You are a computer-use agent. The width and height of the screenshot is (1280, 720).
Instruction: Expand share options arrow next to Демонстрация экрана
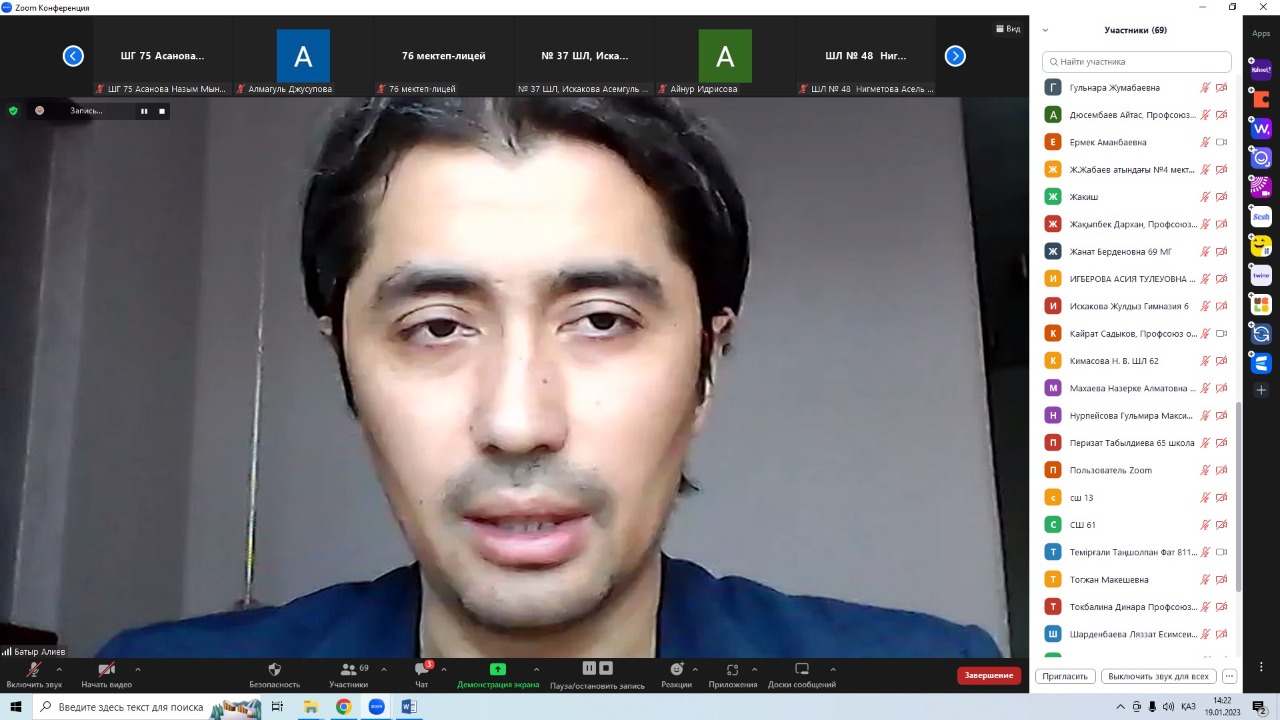point(536,669)
